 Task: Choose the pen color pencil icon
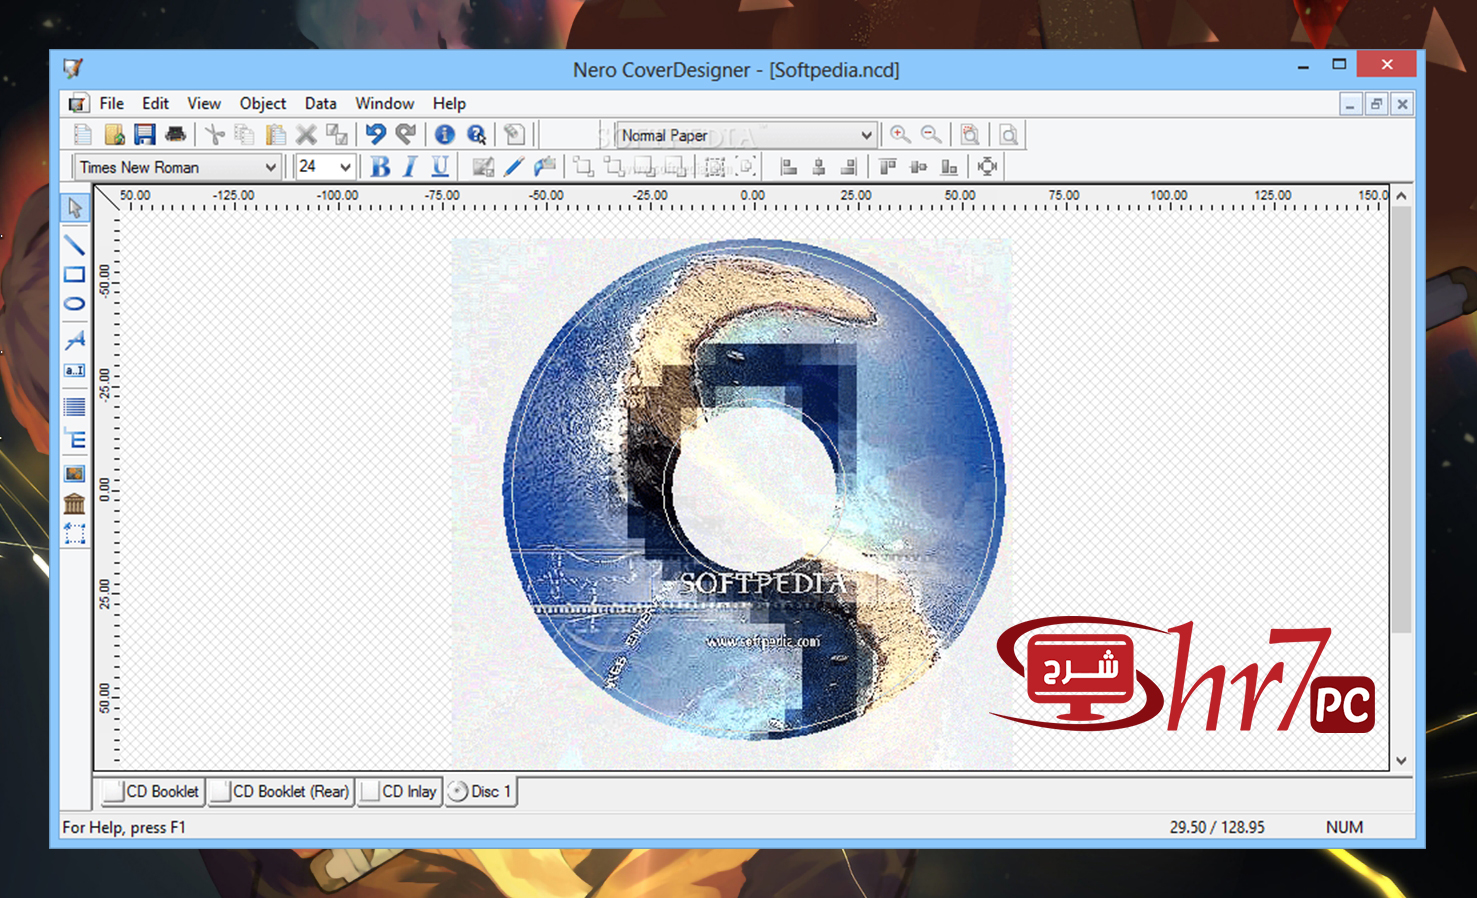514,167
